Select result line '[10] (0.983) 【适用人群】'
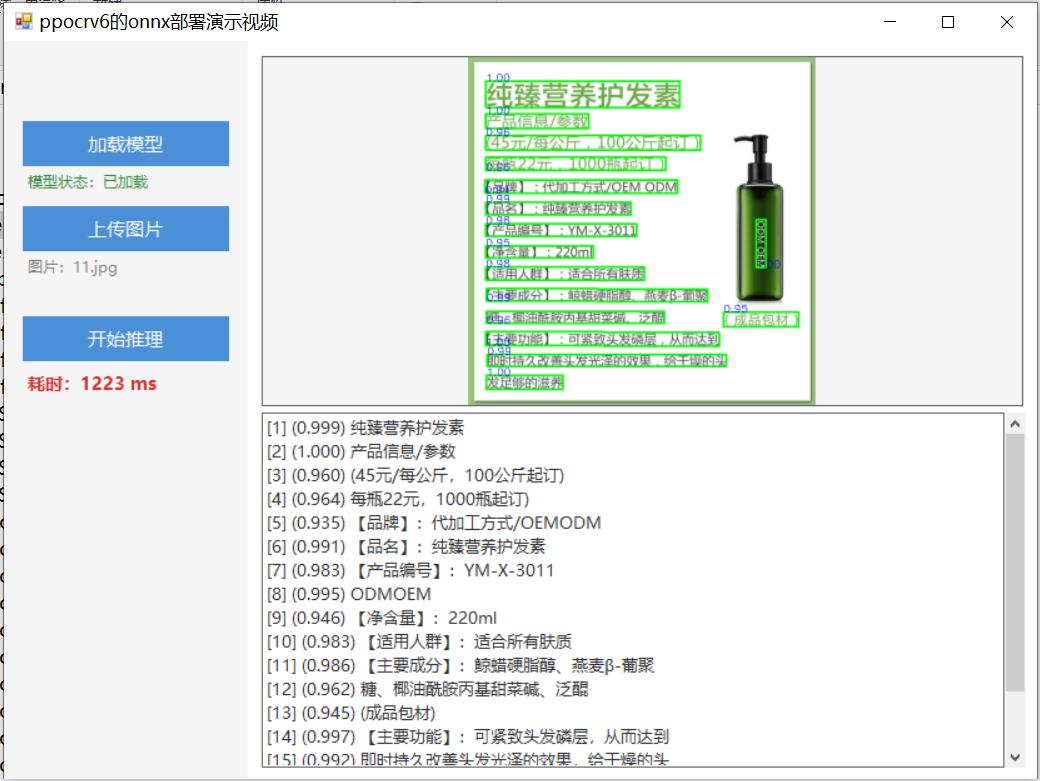This screenshot has height=781, width=1040. 419,642
